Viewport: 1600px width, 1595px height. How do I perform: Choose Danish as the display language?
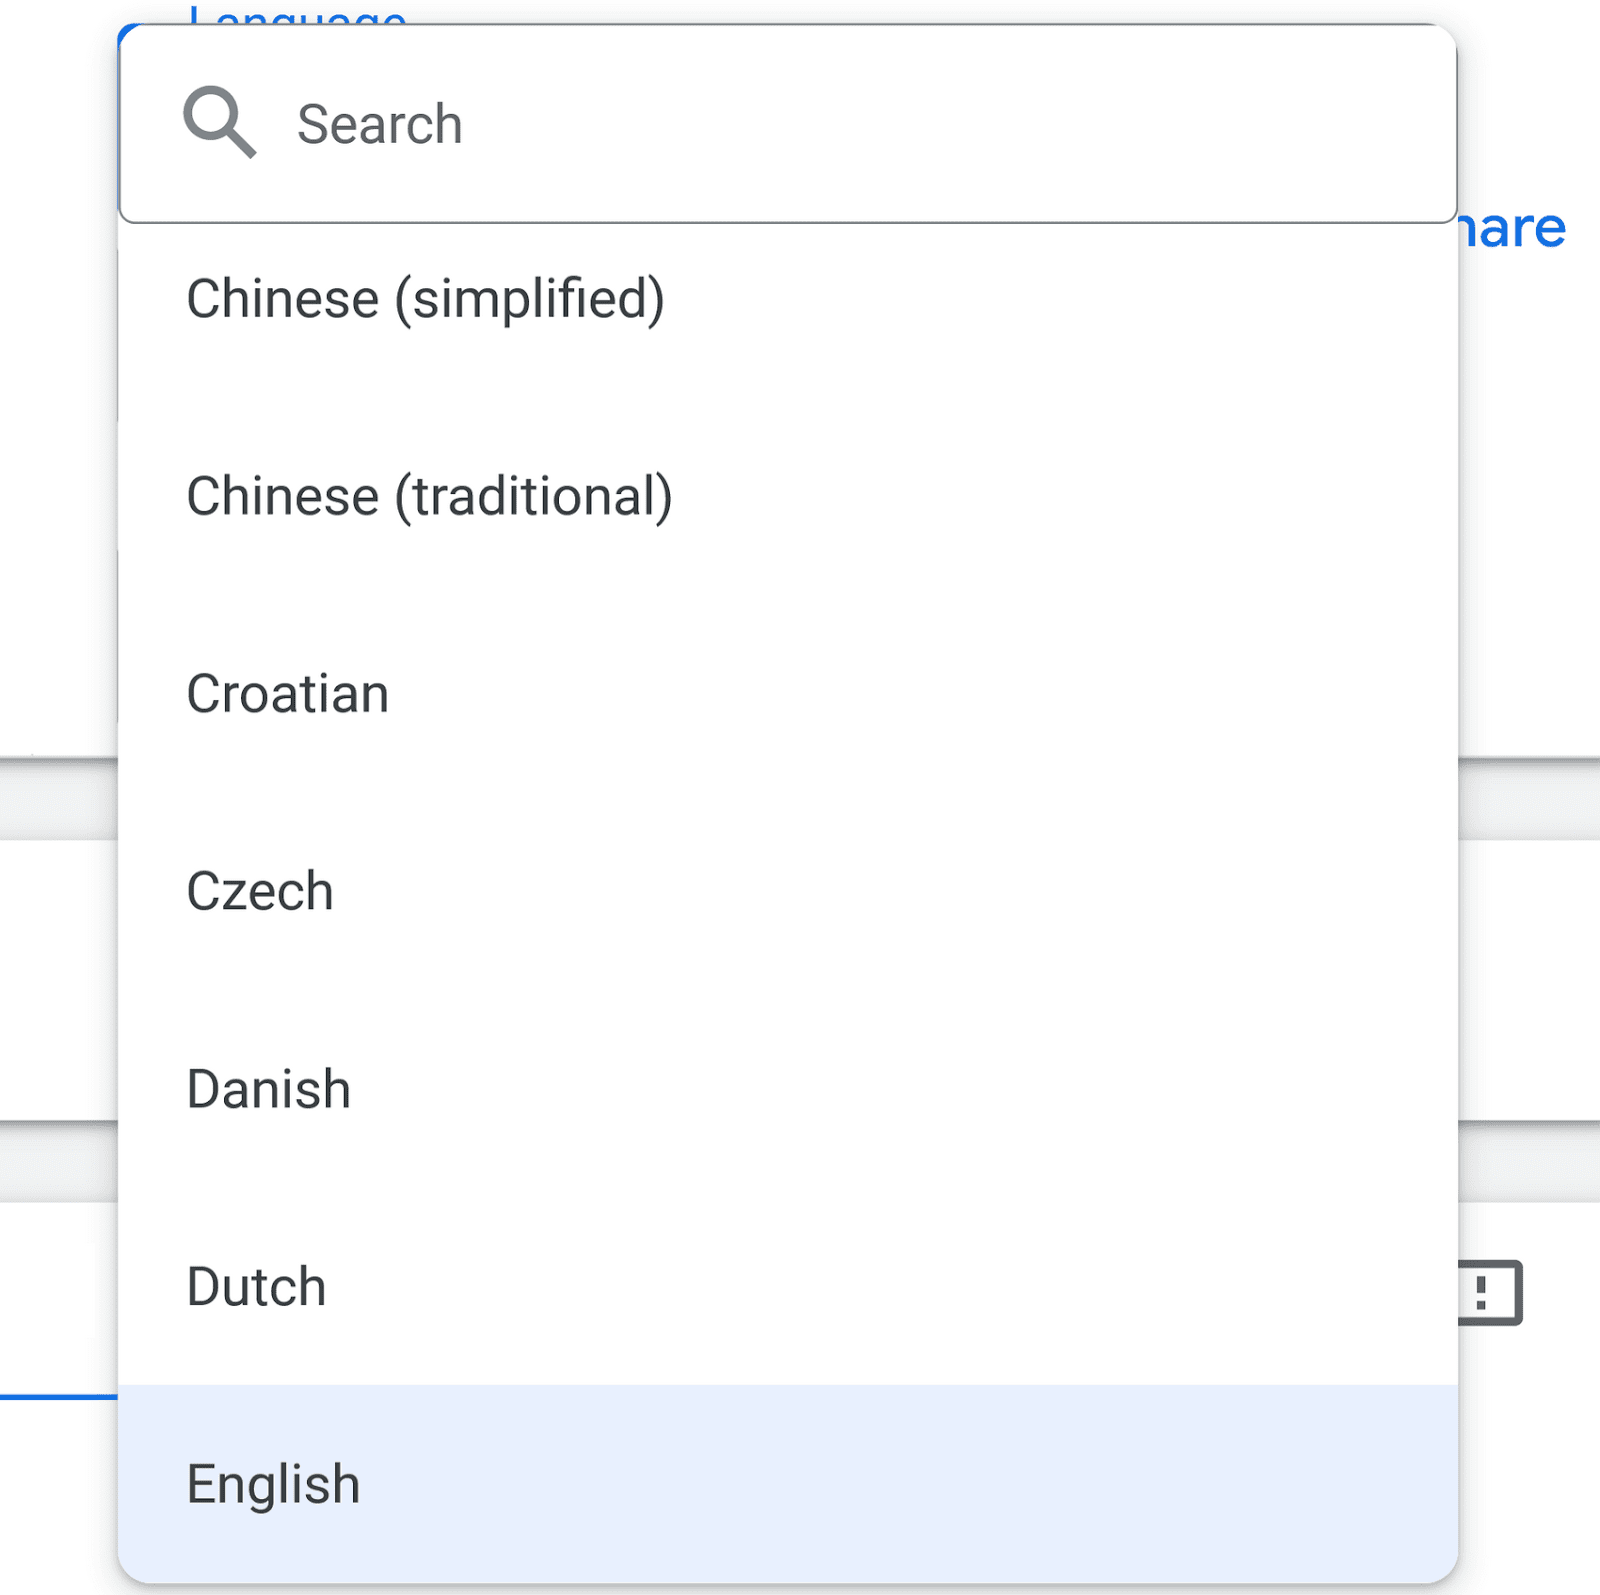(267, 1087)
